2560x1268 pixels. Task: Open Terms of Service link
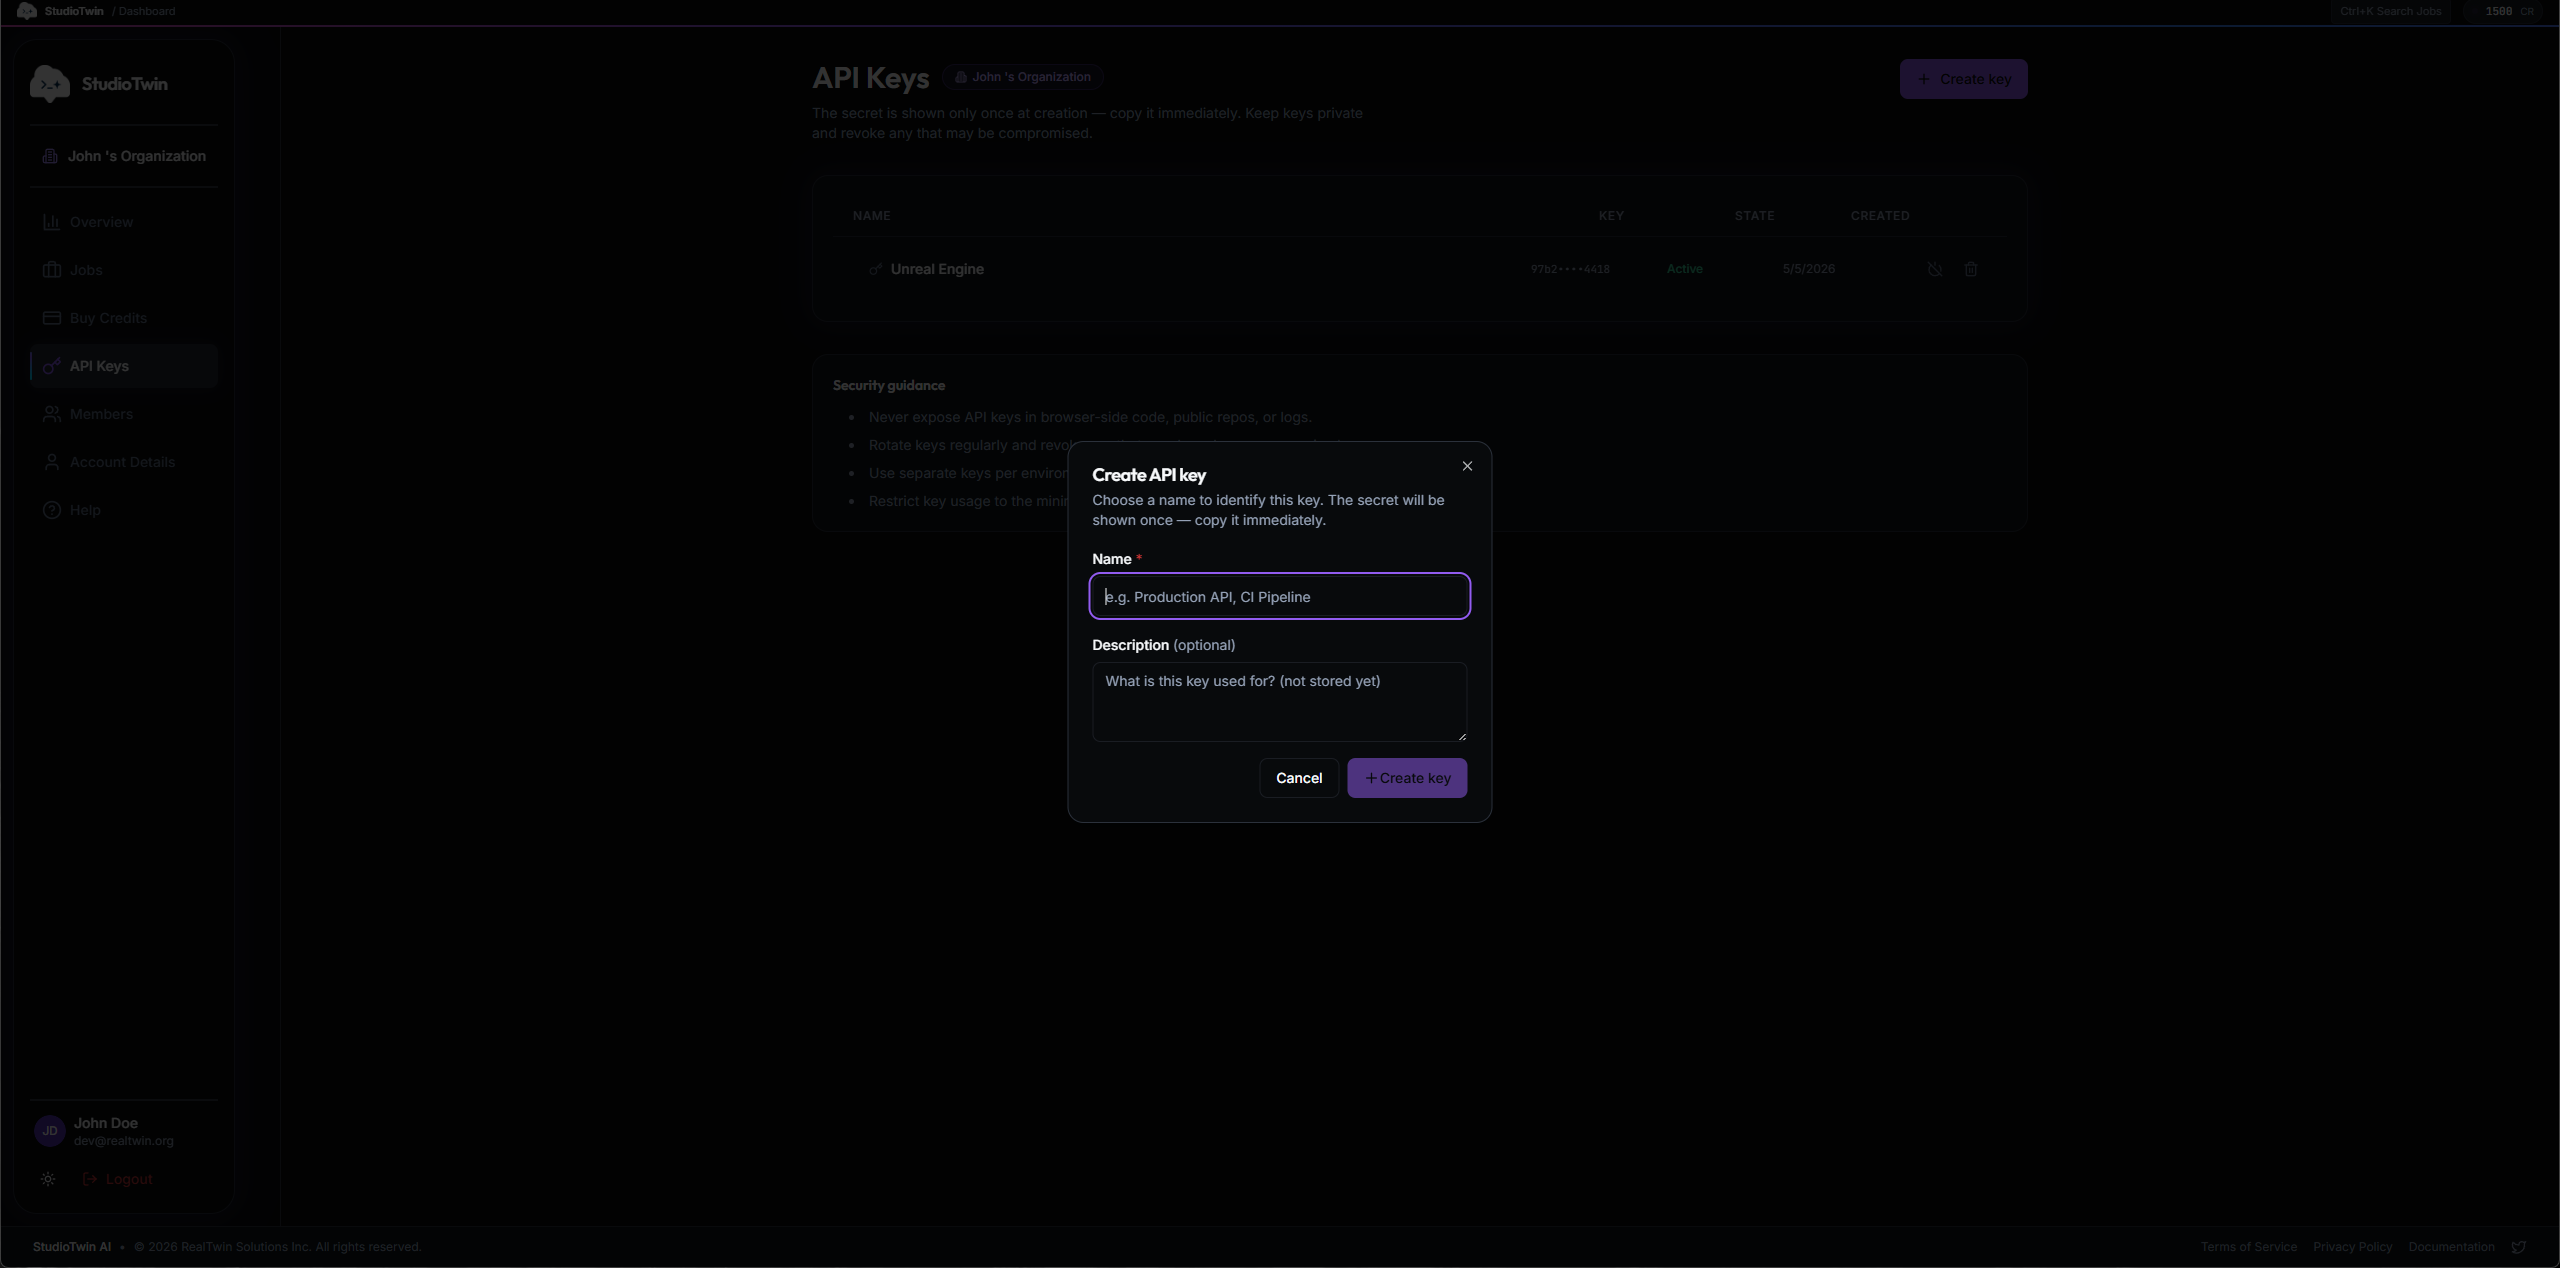pos(2248,1247)
